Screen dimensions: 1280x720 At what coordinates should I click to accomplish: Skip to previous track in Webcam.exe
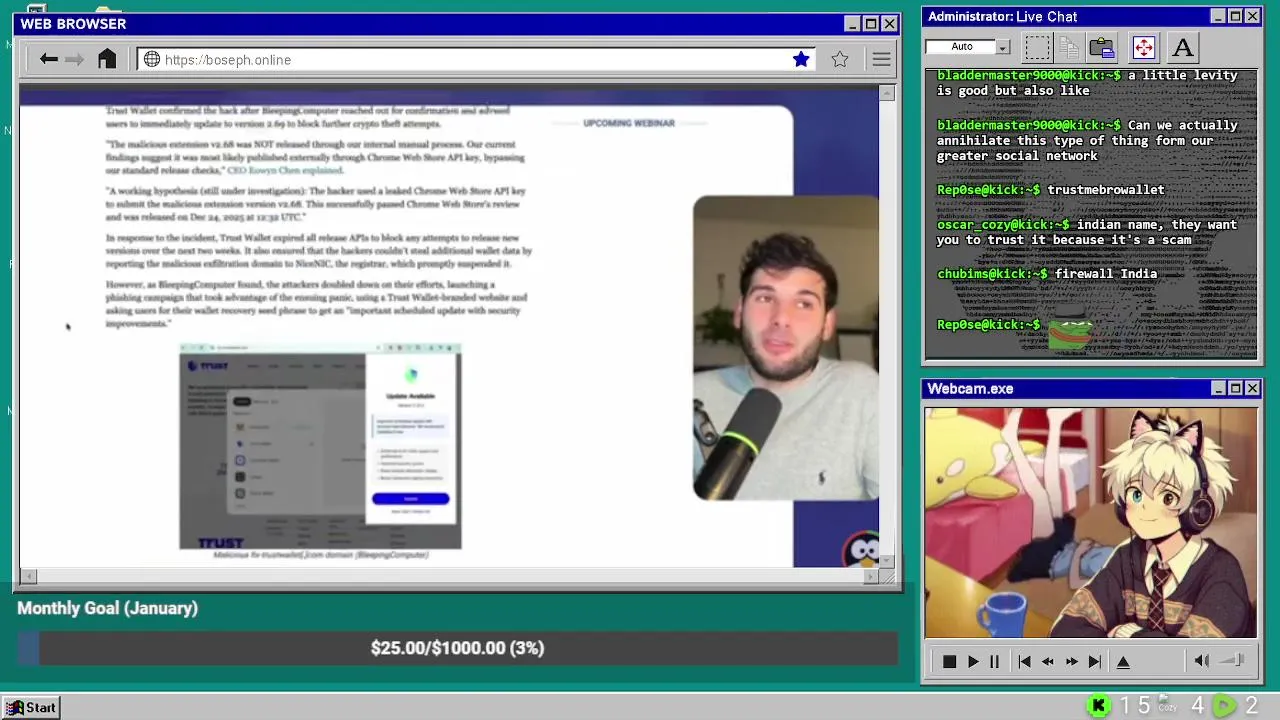1024,662
